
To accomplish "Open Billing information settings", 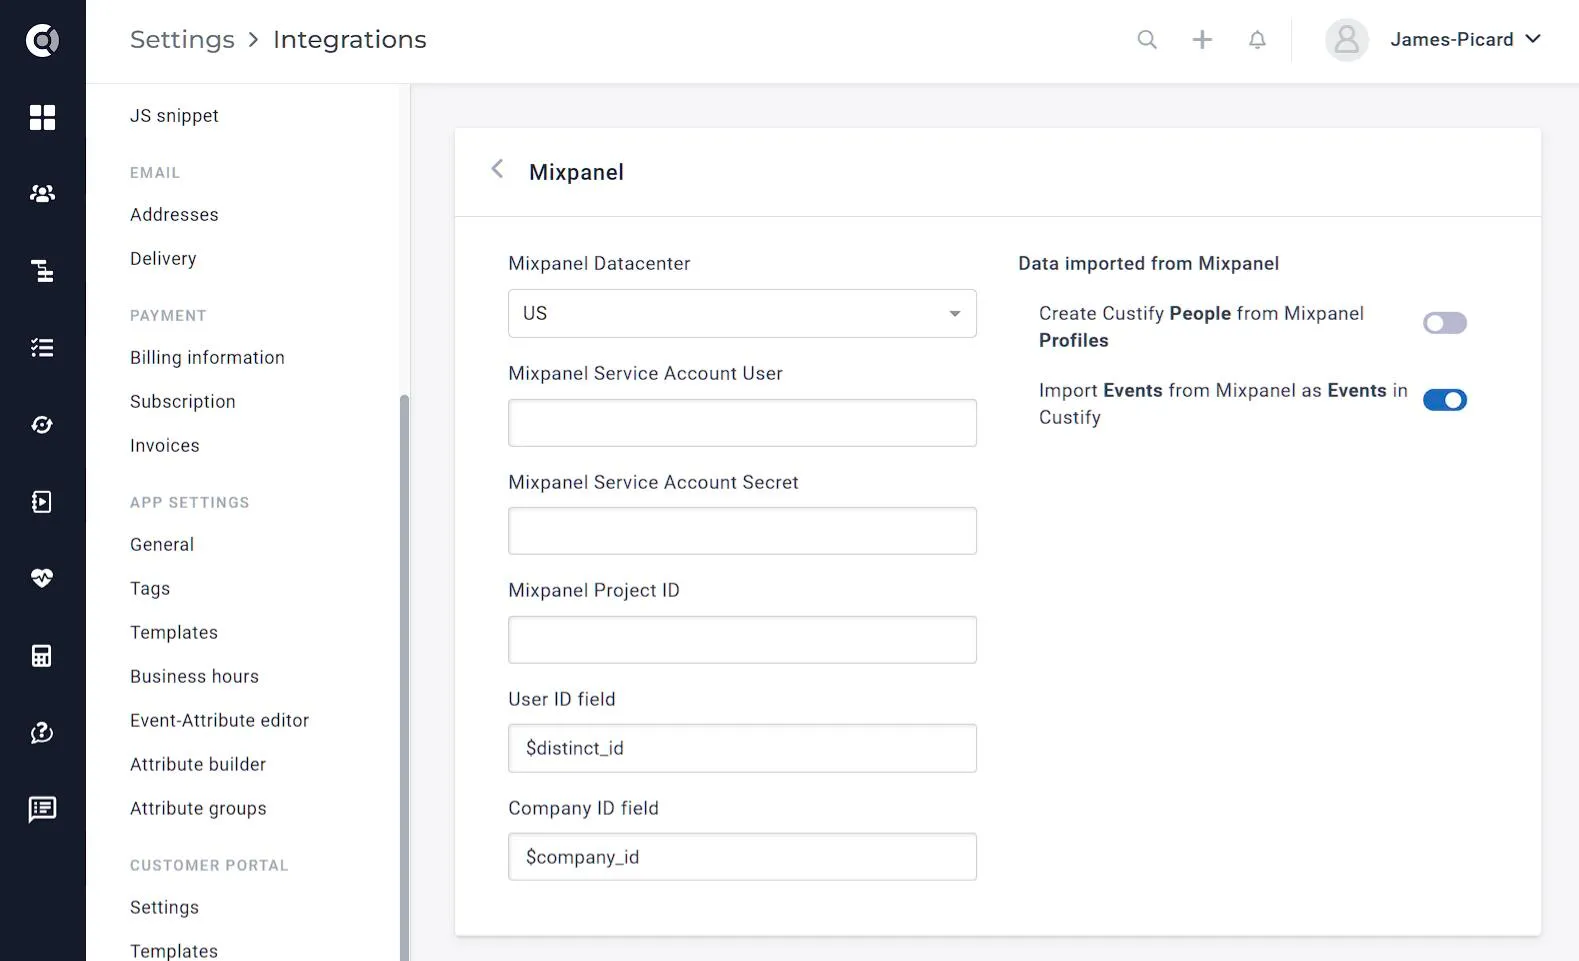I will (x=207, y=357).
